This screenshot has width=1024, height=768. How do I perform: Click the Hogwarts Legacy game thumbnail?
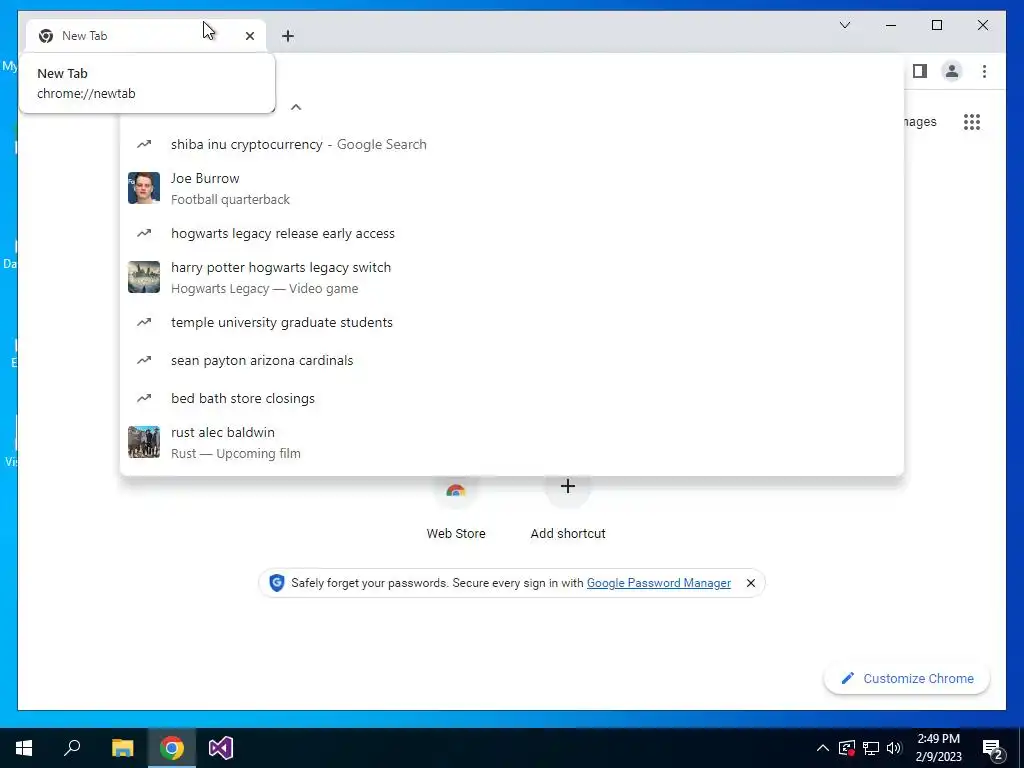click(144, 277)
